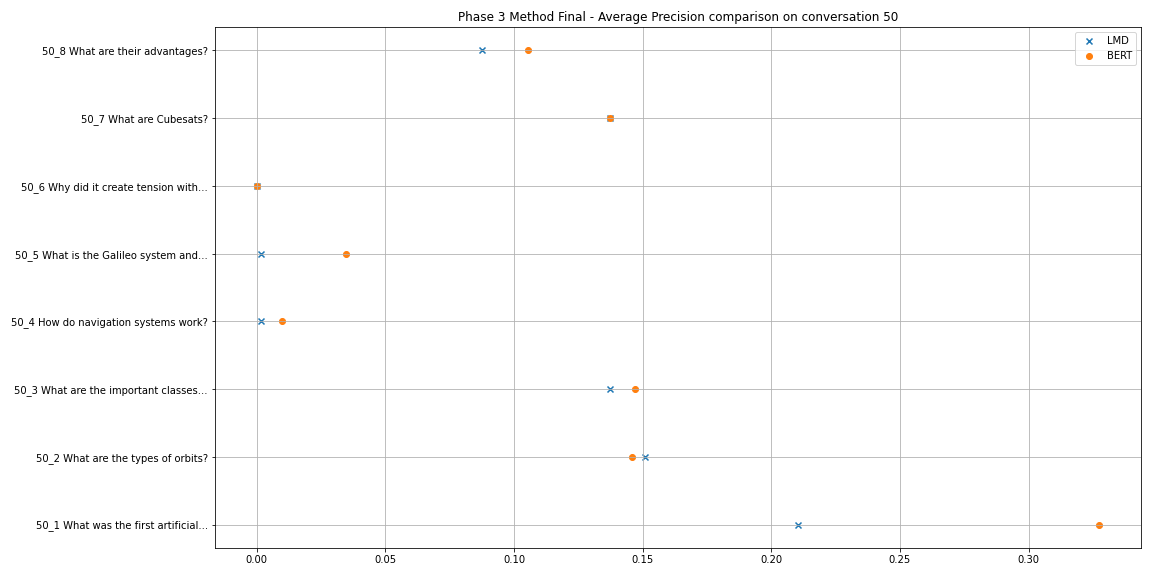This screenshot has height=576, width=1152.
Task: Click the overlapping marker on row 50_7
Action: click(610, 118)
